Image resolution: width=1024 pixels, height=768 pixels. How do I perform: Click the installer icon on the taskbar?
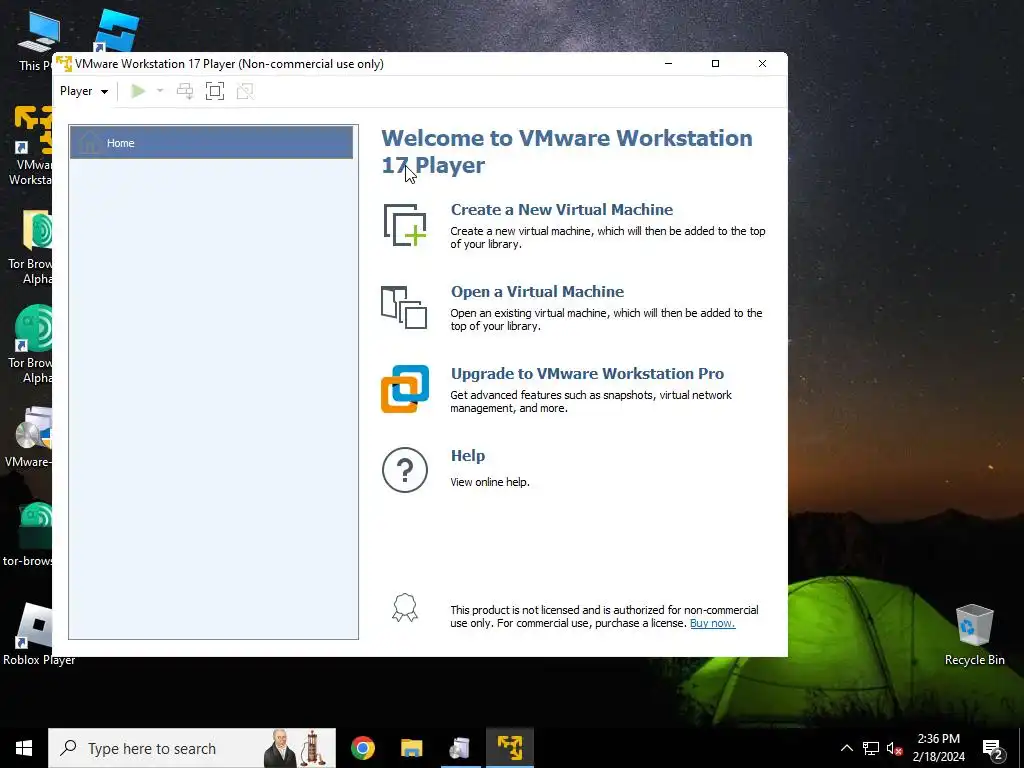coord(460,748)
